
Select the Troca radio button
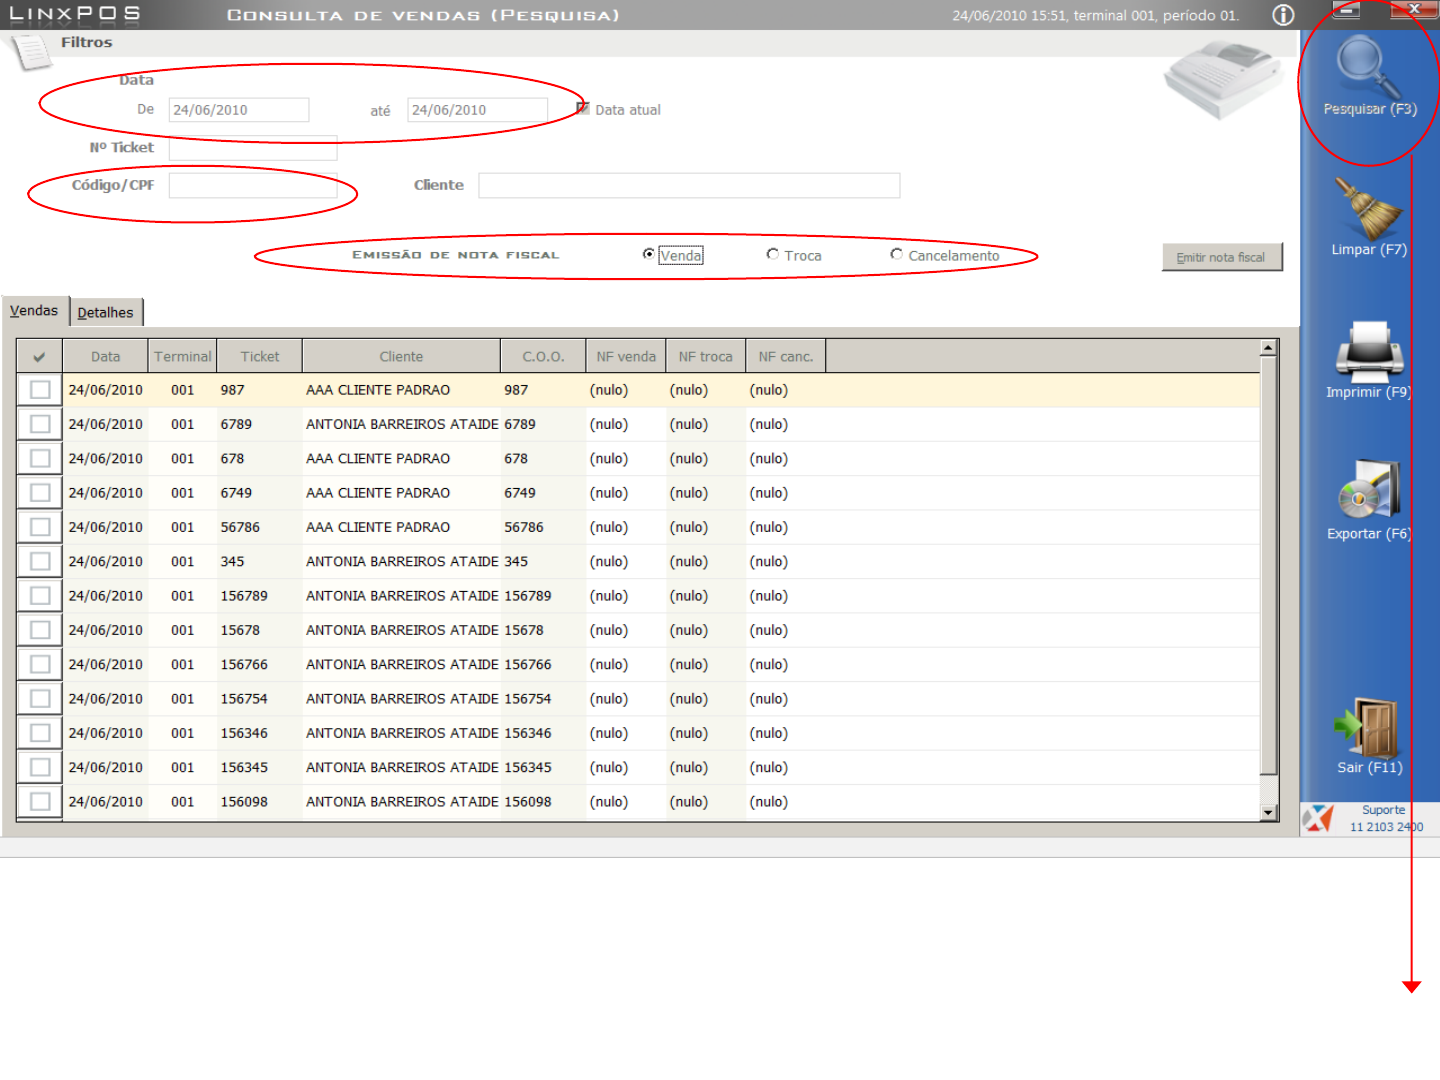point(773,255)
